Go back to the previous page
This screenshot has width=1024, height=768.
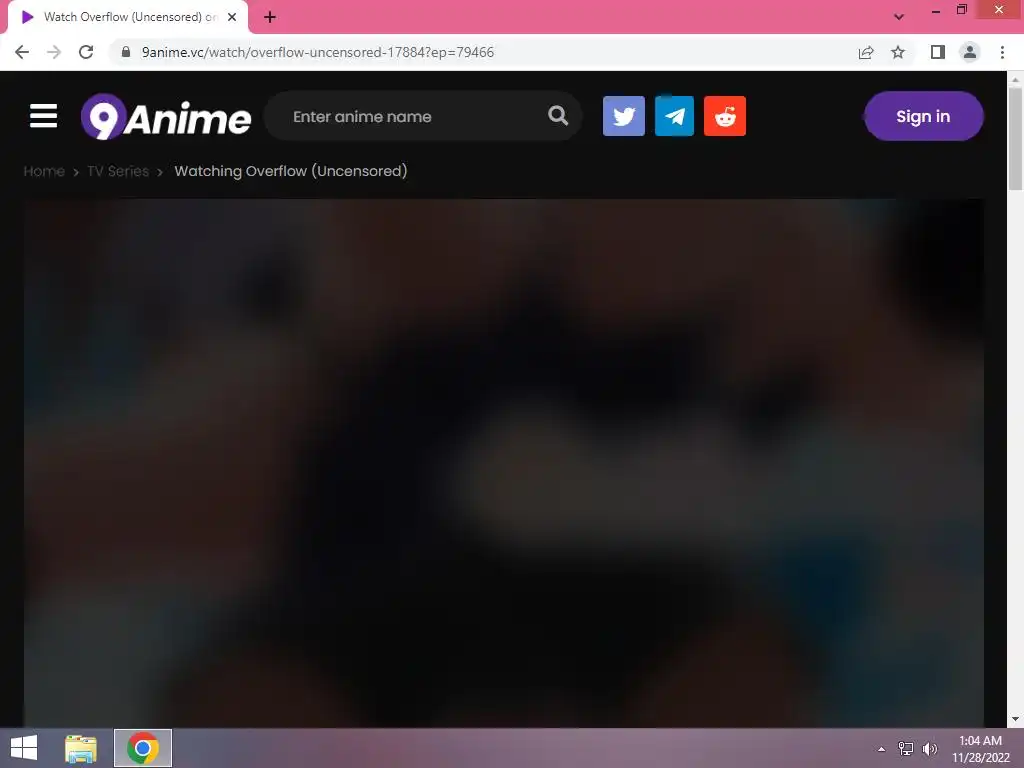[x=22, y=52]
